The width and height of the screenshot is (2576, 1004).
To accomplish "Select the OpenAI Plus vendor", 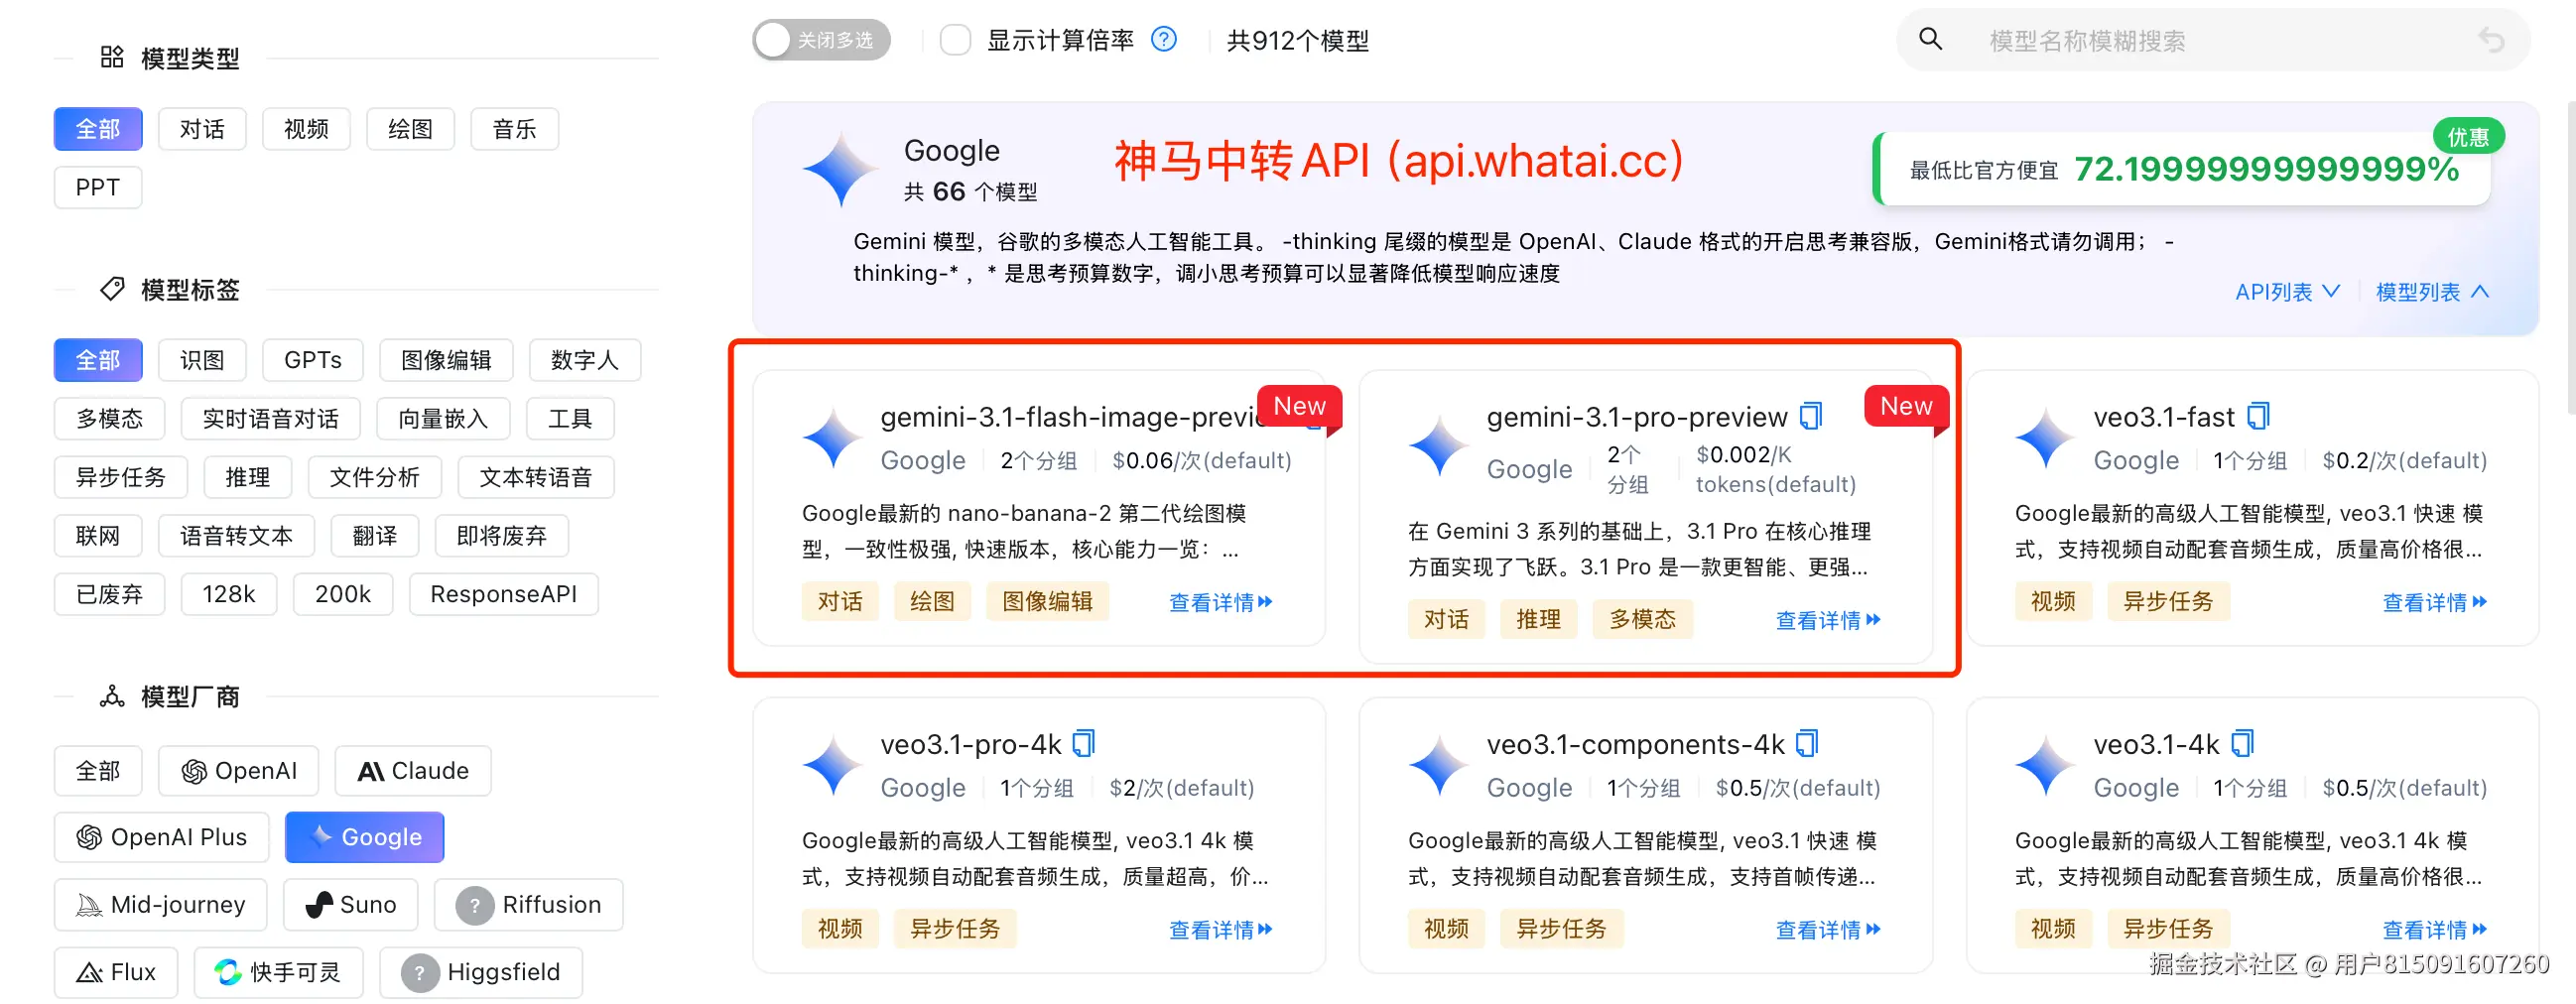I will [162, 837].
